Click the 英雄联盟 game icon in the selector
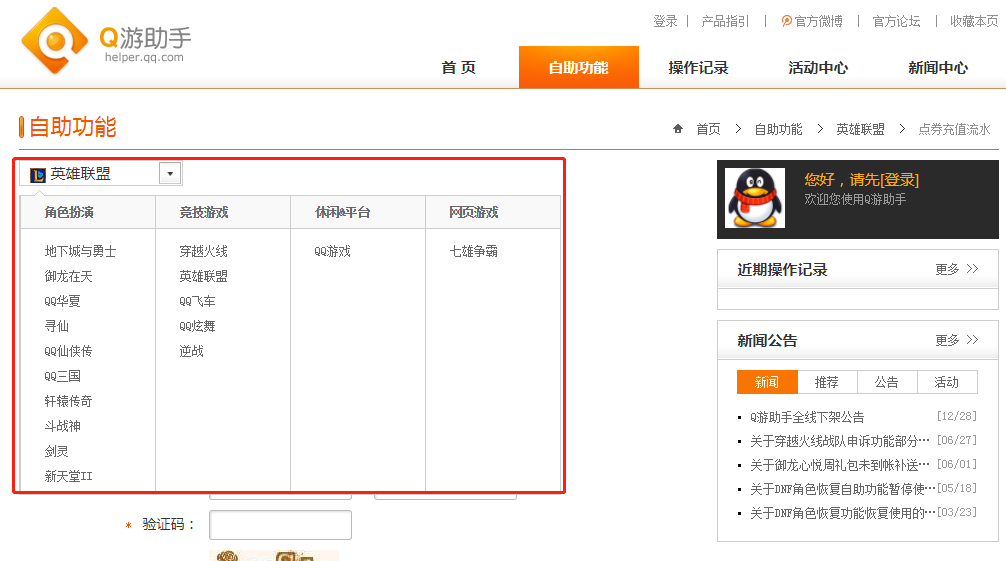The image size is (1006, 561). click(38, 175)
